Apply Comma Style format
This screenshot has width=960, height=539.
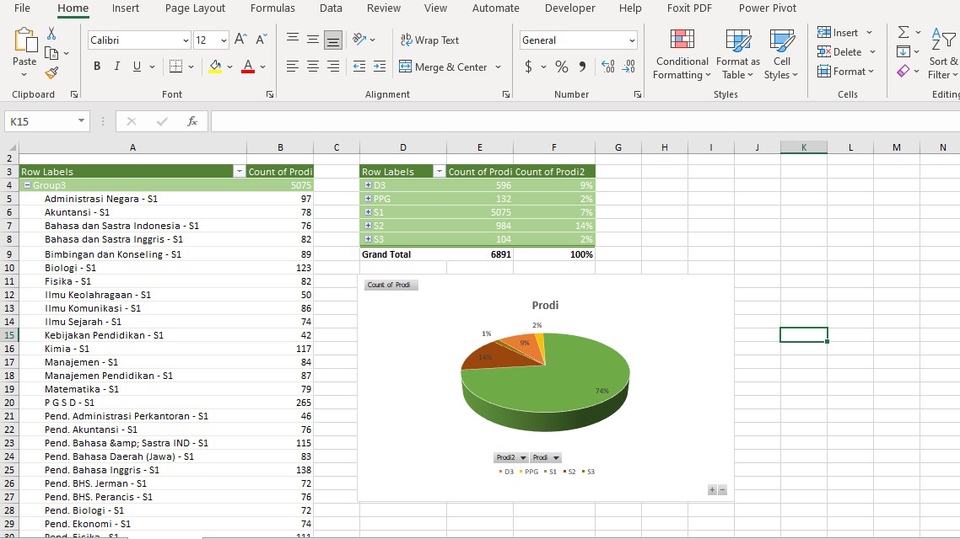point(582,66)
